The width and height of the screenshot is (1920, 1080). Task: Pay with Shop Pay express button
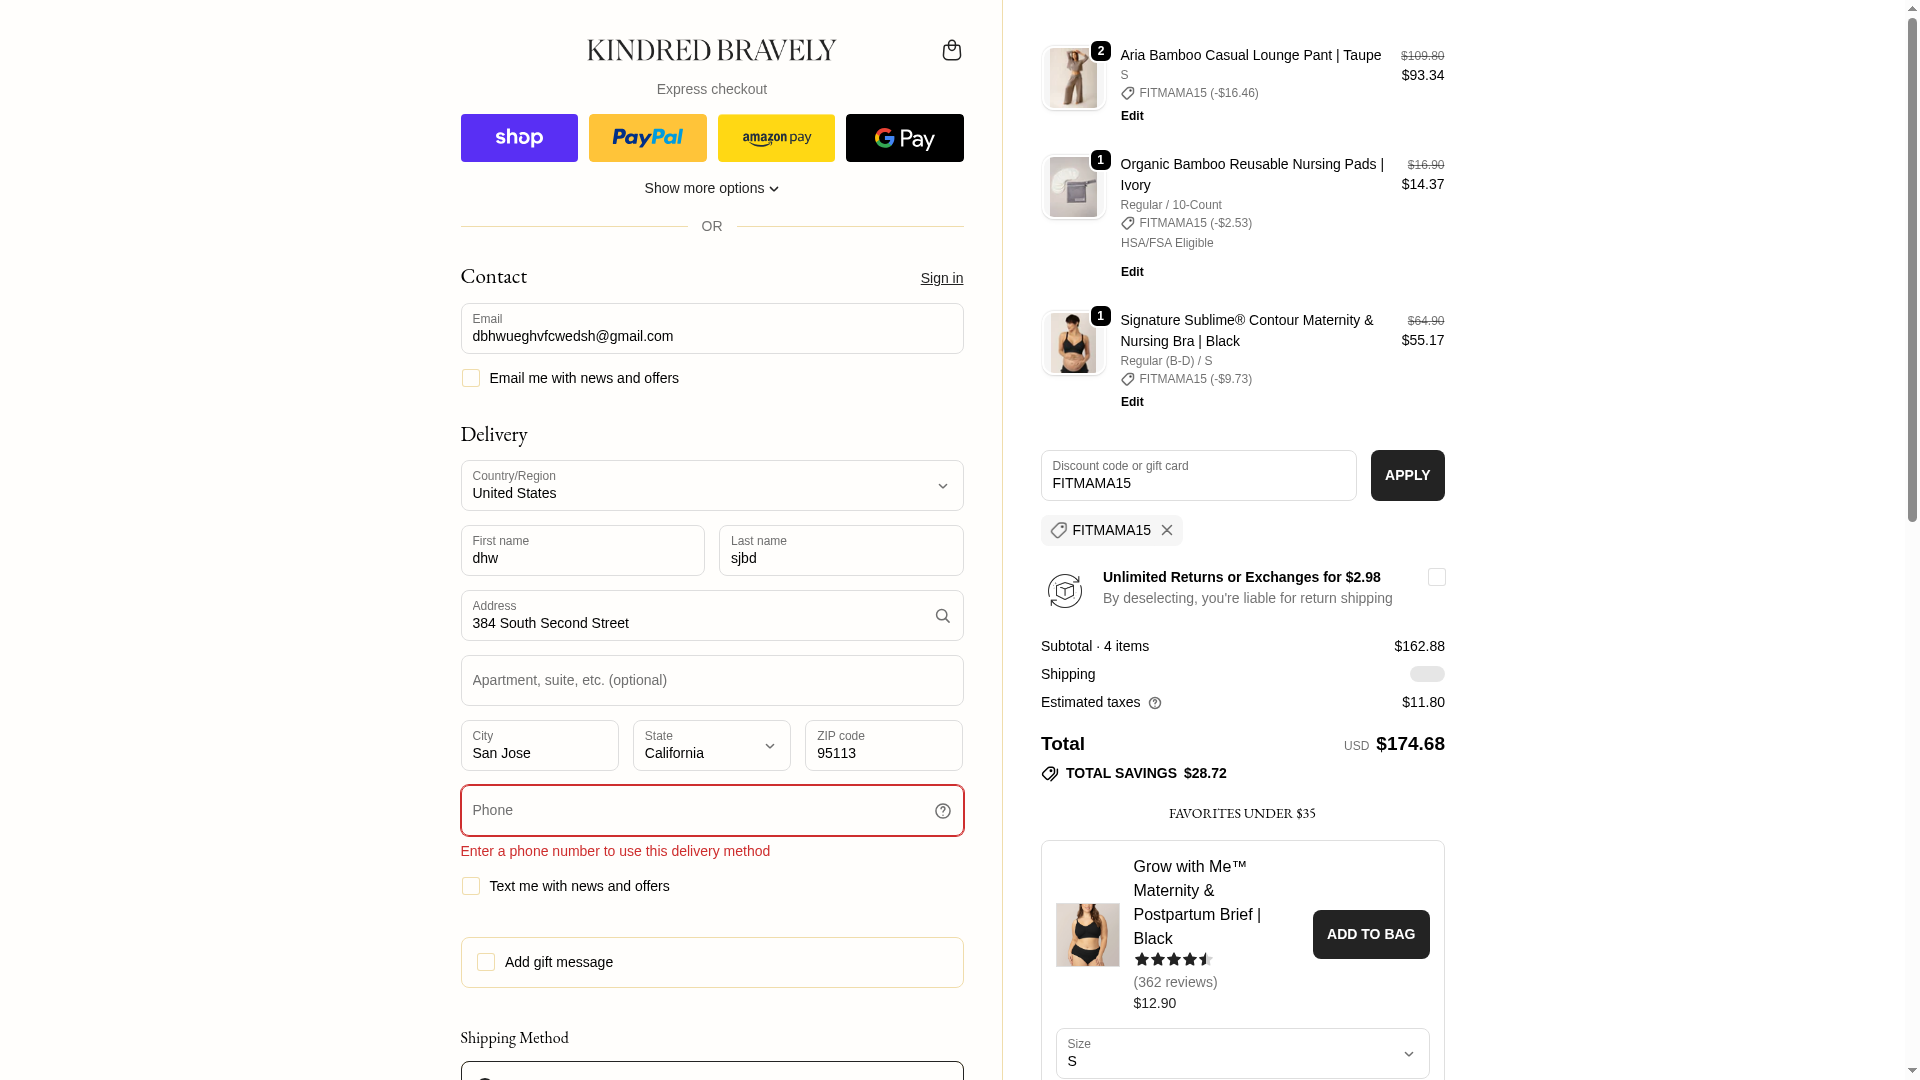519,138
